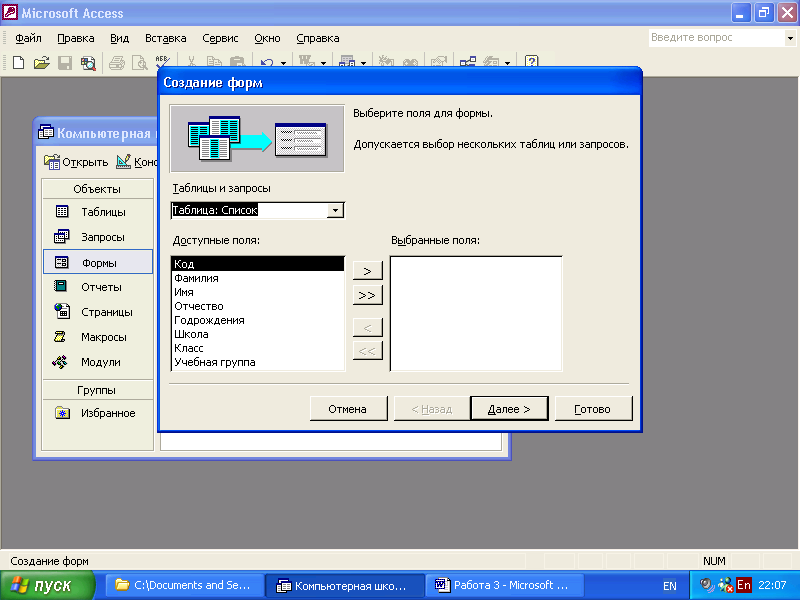Click inside the Выбранные поля list box
800x600 pixels.
point(476,314)
